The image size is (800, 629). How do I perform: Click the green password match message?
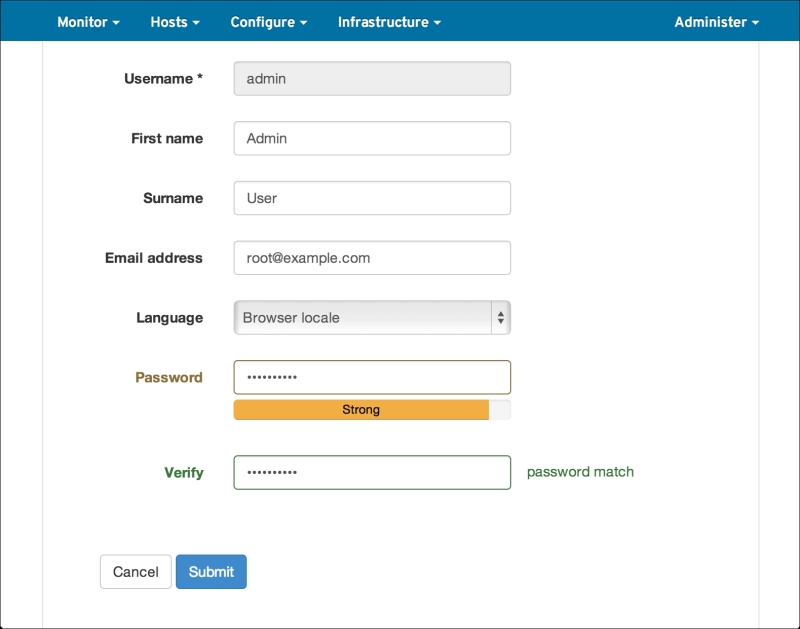pyautogui.click(x=580, y=472)
